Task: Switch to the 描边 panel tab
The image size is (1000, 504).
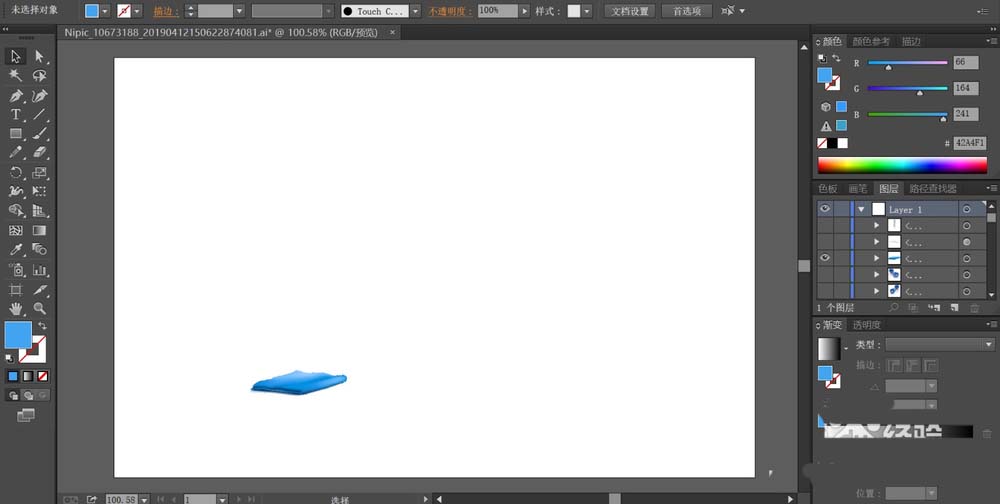Action: coord(911,41)
